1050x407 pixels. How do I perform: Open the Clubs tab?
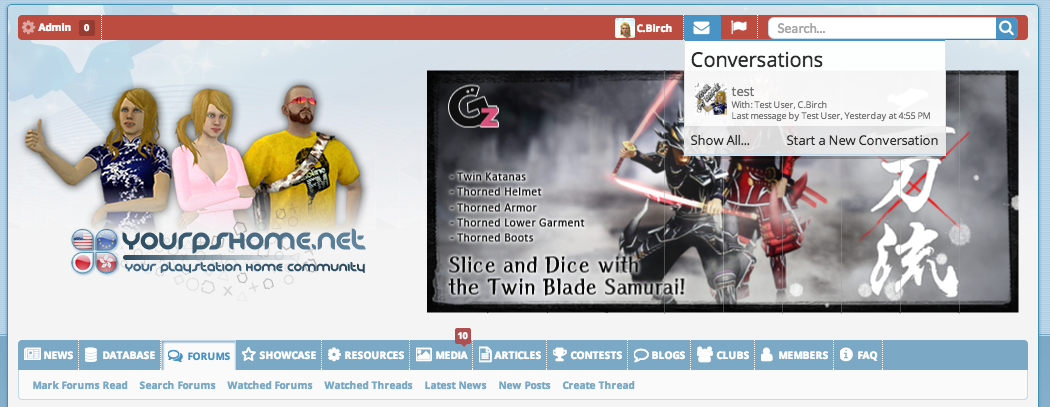[723, 355]
